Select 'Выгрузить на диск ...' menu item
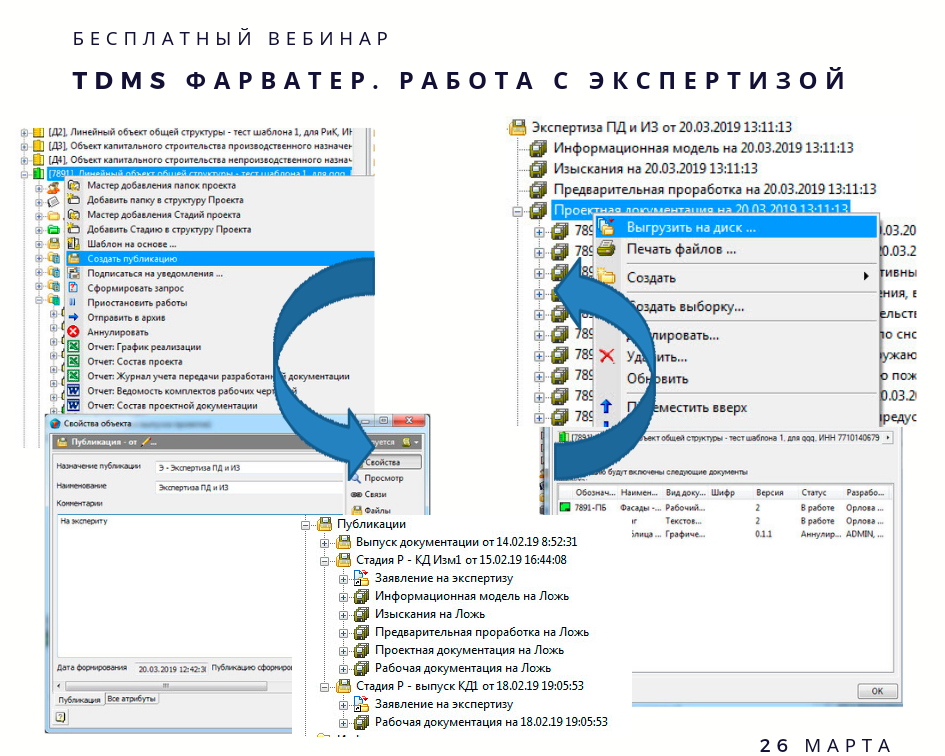 (736, 227)
